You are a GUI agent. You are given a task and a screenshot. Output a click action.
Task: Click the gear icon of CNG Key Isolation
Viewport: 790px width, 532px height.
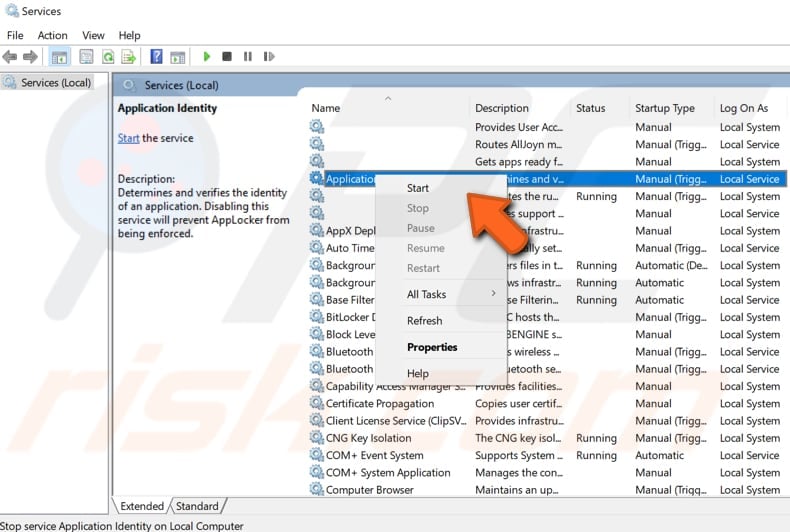pyautogui.click(x=316, y=437)
